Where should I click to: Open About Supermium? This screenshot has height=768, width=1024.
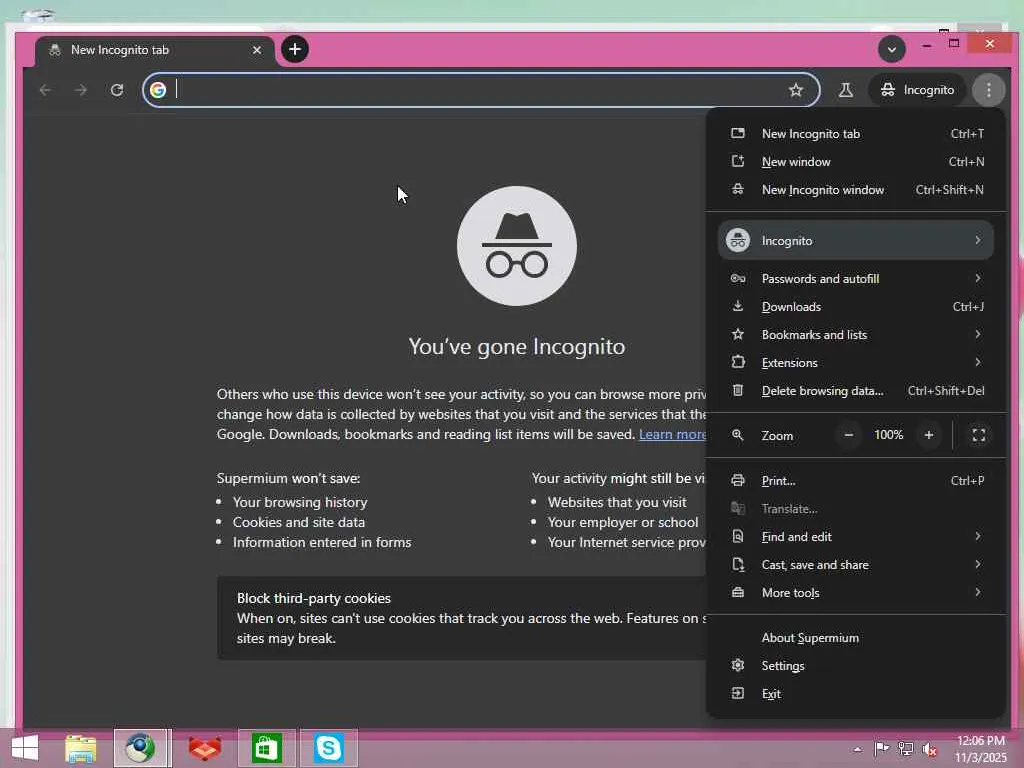[856, 638]
